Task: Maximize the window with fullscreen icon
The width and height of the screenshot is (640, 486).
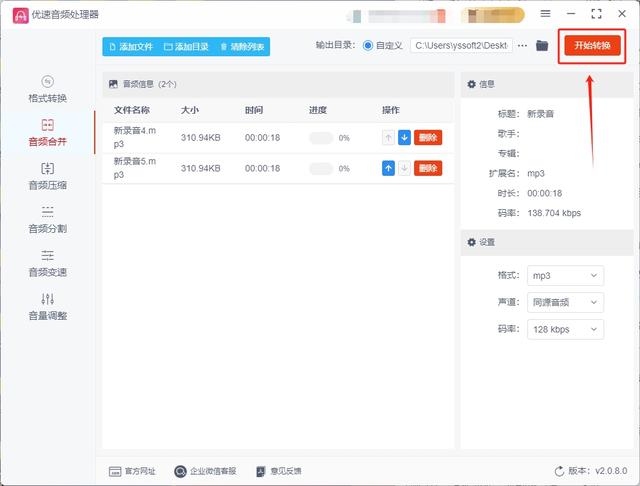Action: [596, 14]
